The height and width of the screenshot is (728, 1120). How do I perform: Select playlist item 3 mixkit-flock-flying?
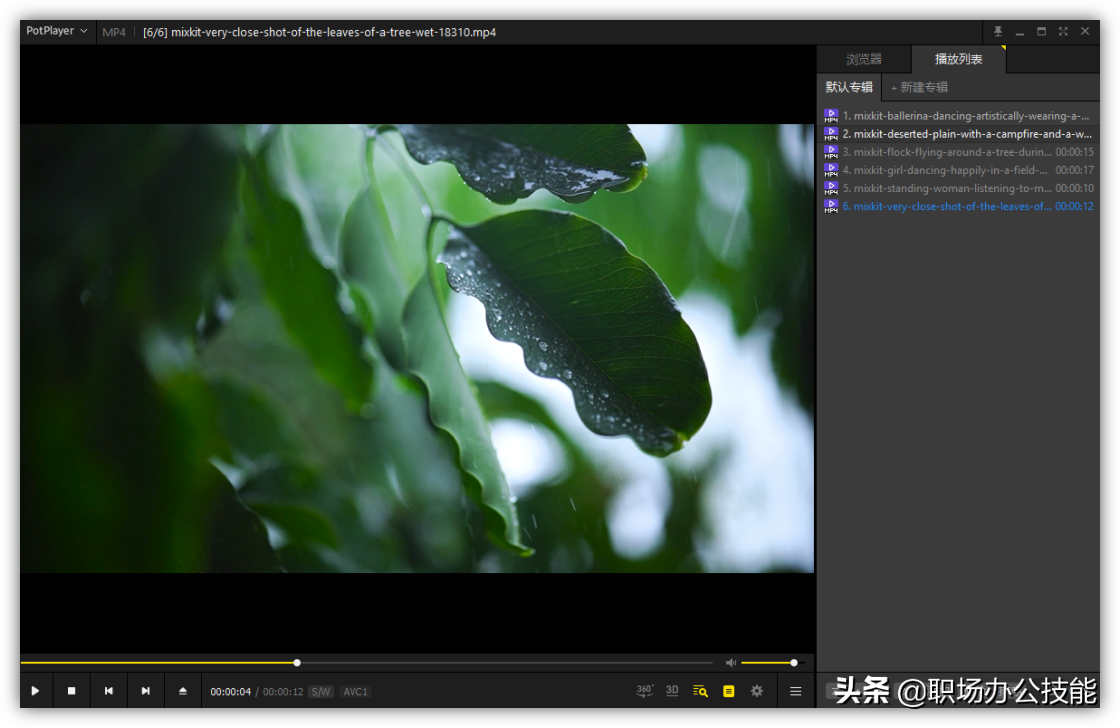(x=957, y=151)
